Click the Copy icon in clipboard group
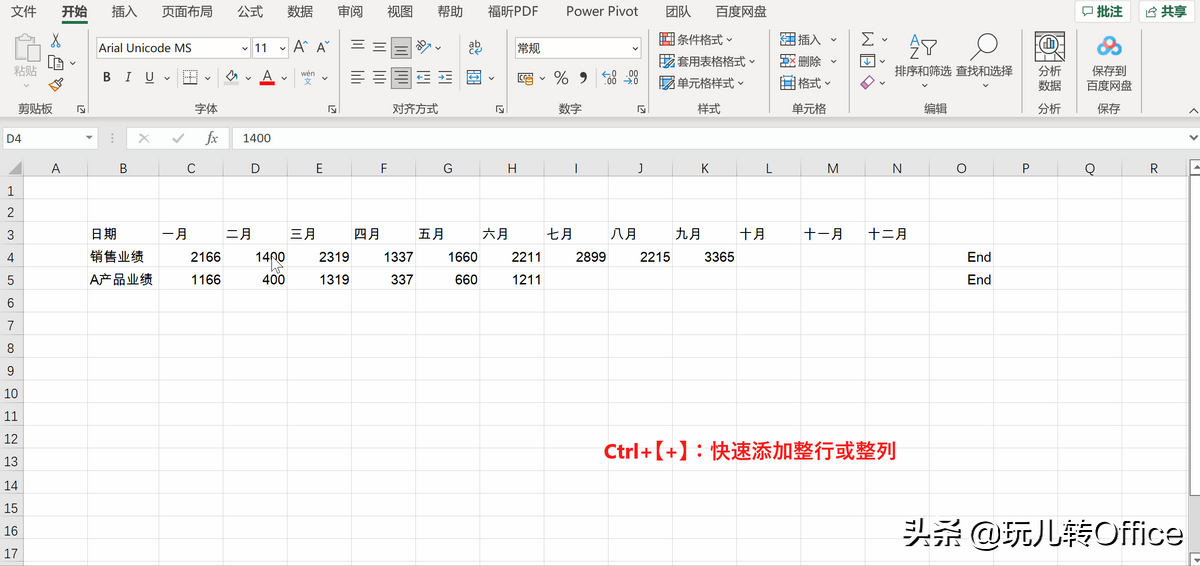Image resolution: width=1200 pixels, height=566 pixels. 55,63
